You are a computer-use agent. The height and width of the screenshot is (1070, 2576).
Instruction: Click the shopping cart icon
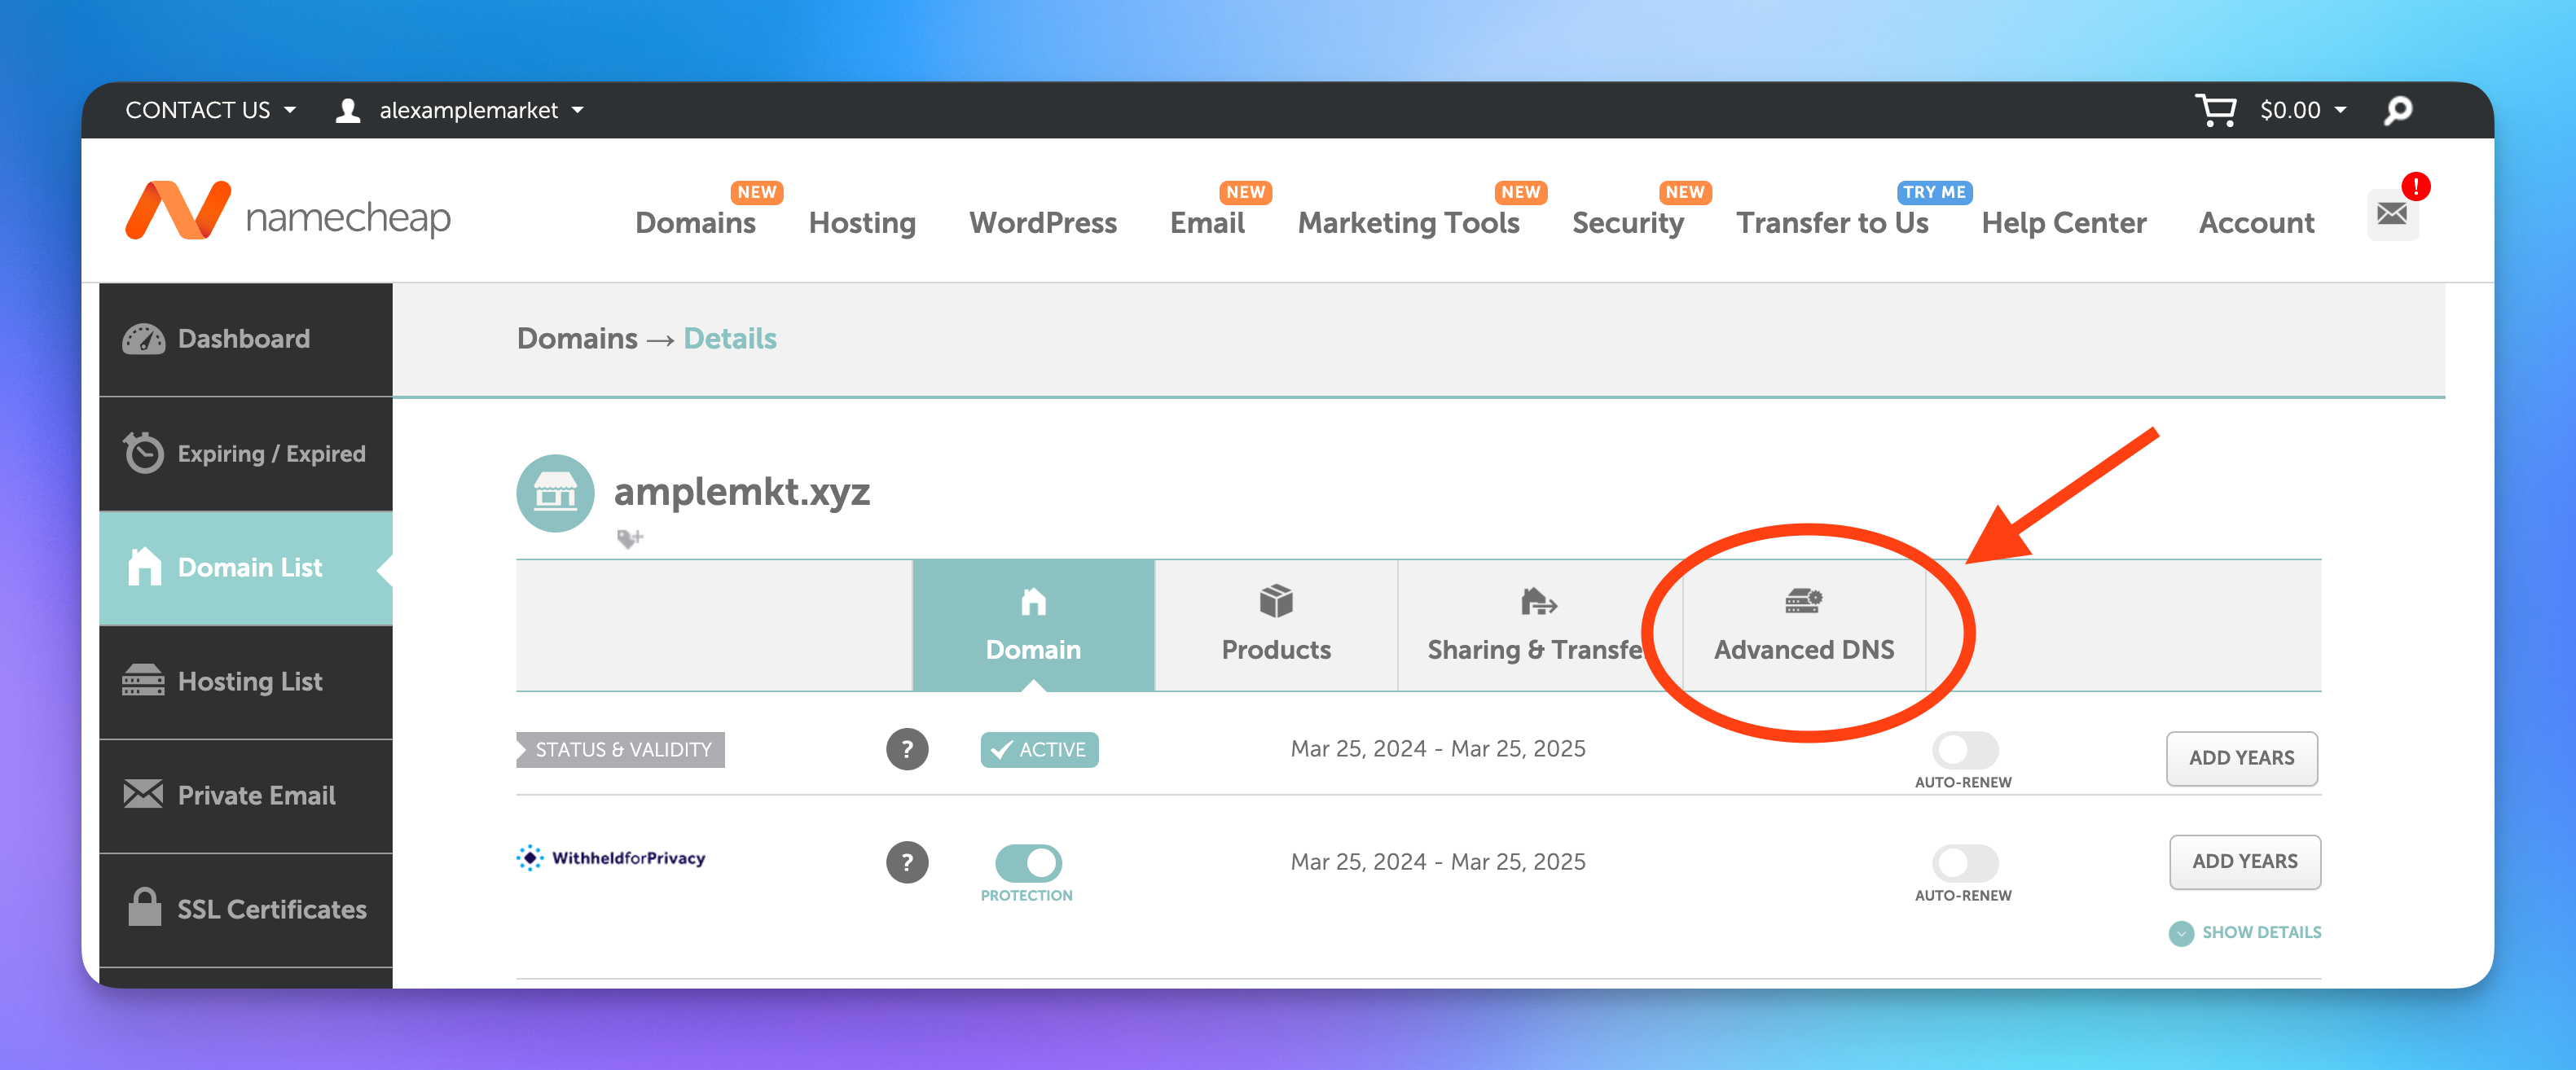pos(2214,110)
